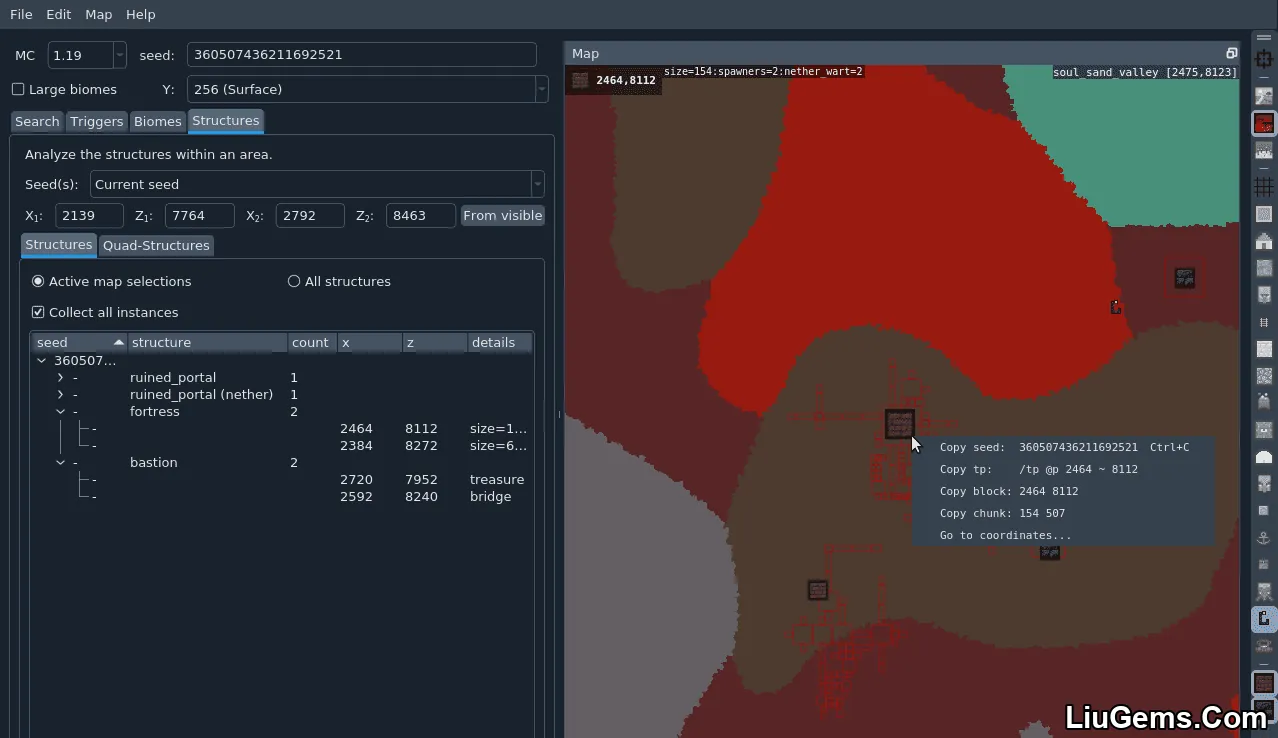Click the seed number input field
The width and height of the screenshot is (1278, 738).
362,55
